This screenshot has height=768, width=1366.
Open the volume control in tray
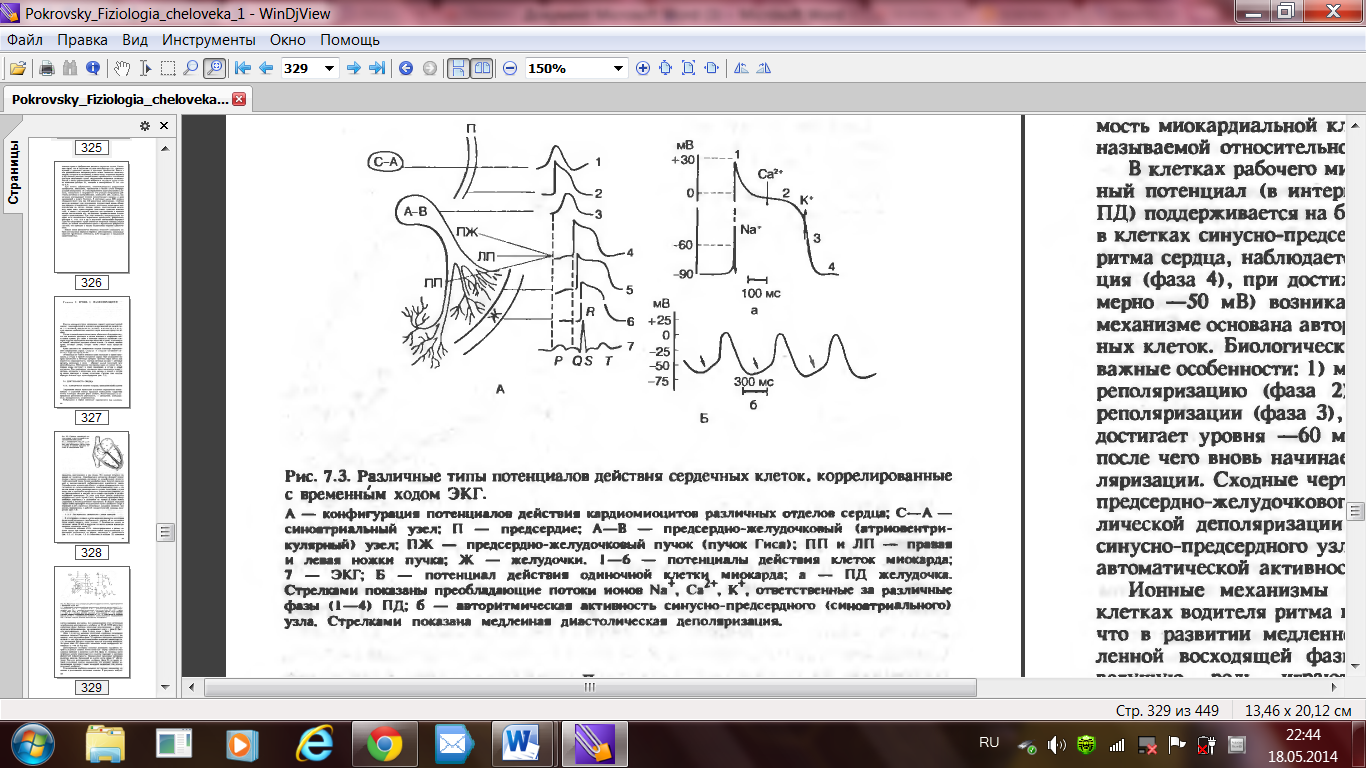click(x=1057, y=745)
